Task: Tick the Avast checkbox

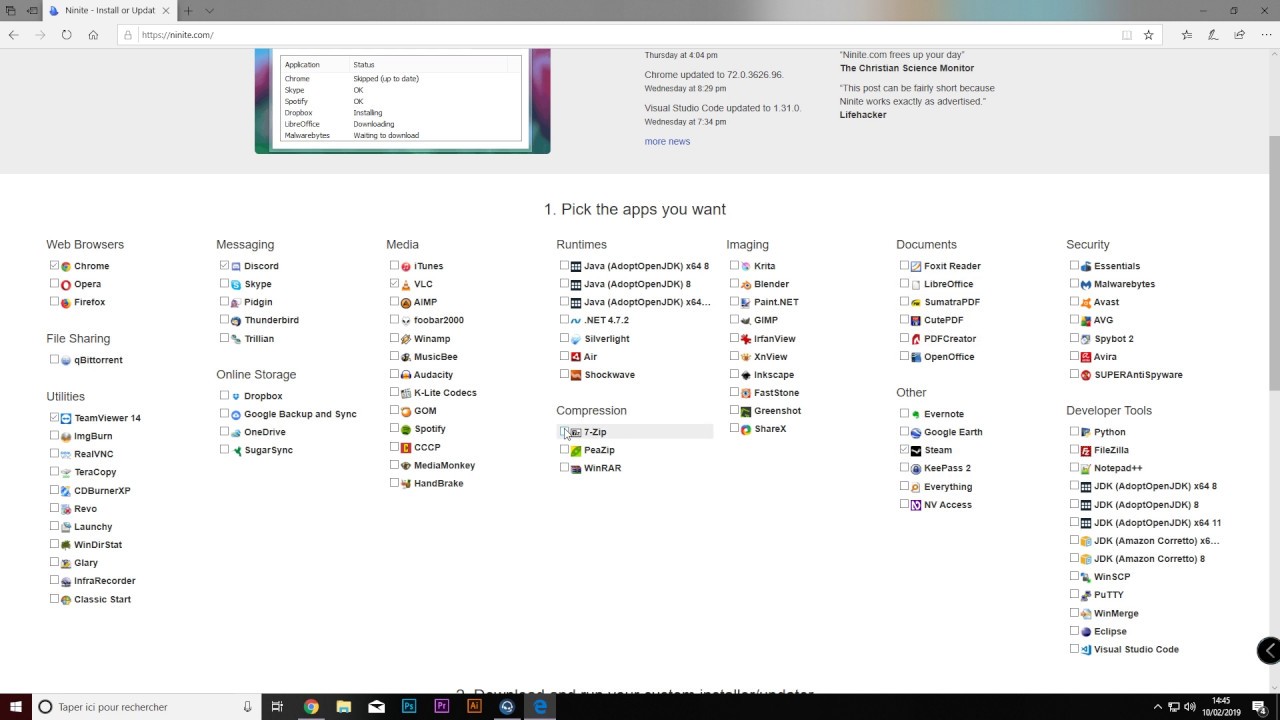Action: [x=1074, y=302]
